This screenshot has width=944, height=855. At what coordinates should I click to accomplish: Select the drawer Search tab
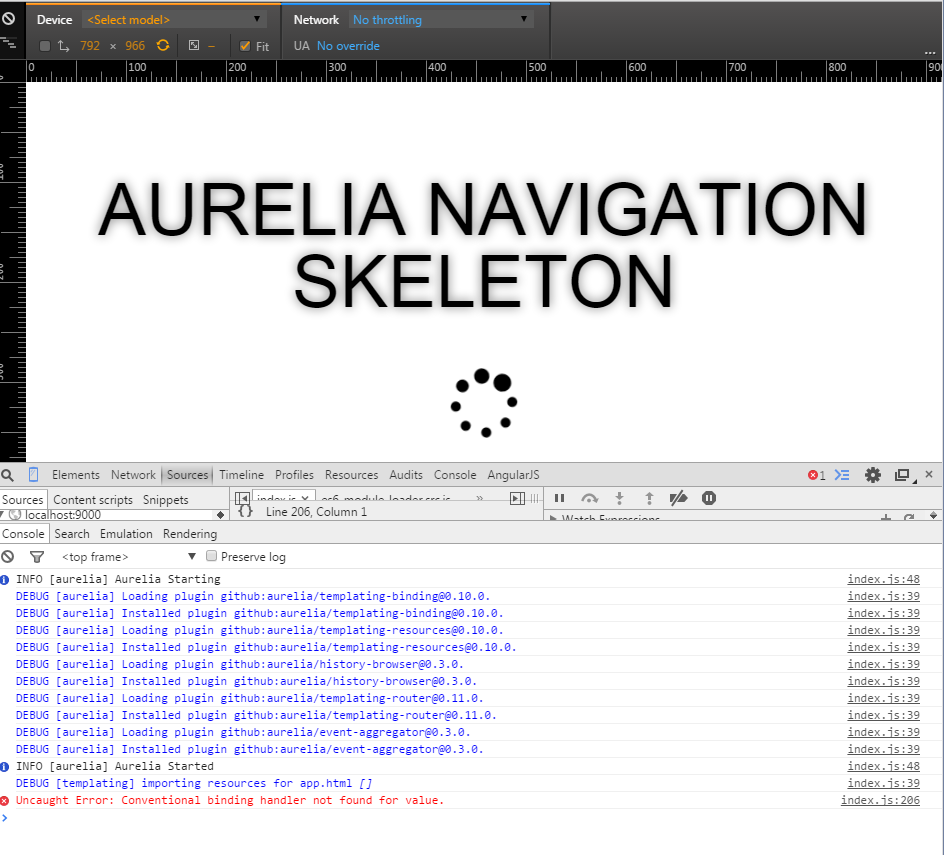coord(72,534)
